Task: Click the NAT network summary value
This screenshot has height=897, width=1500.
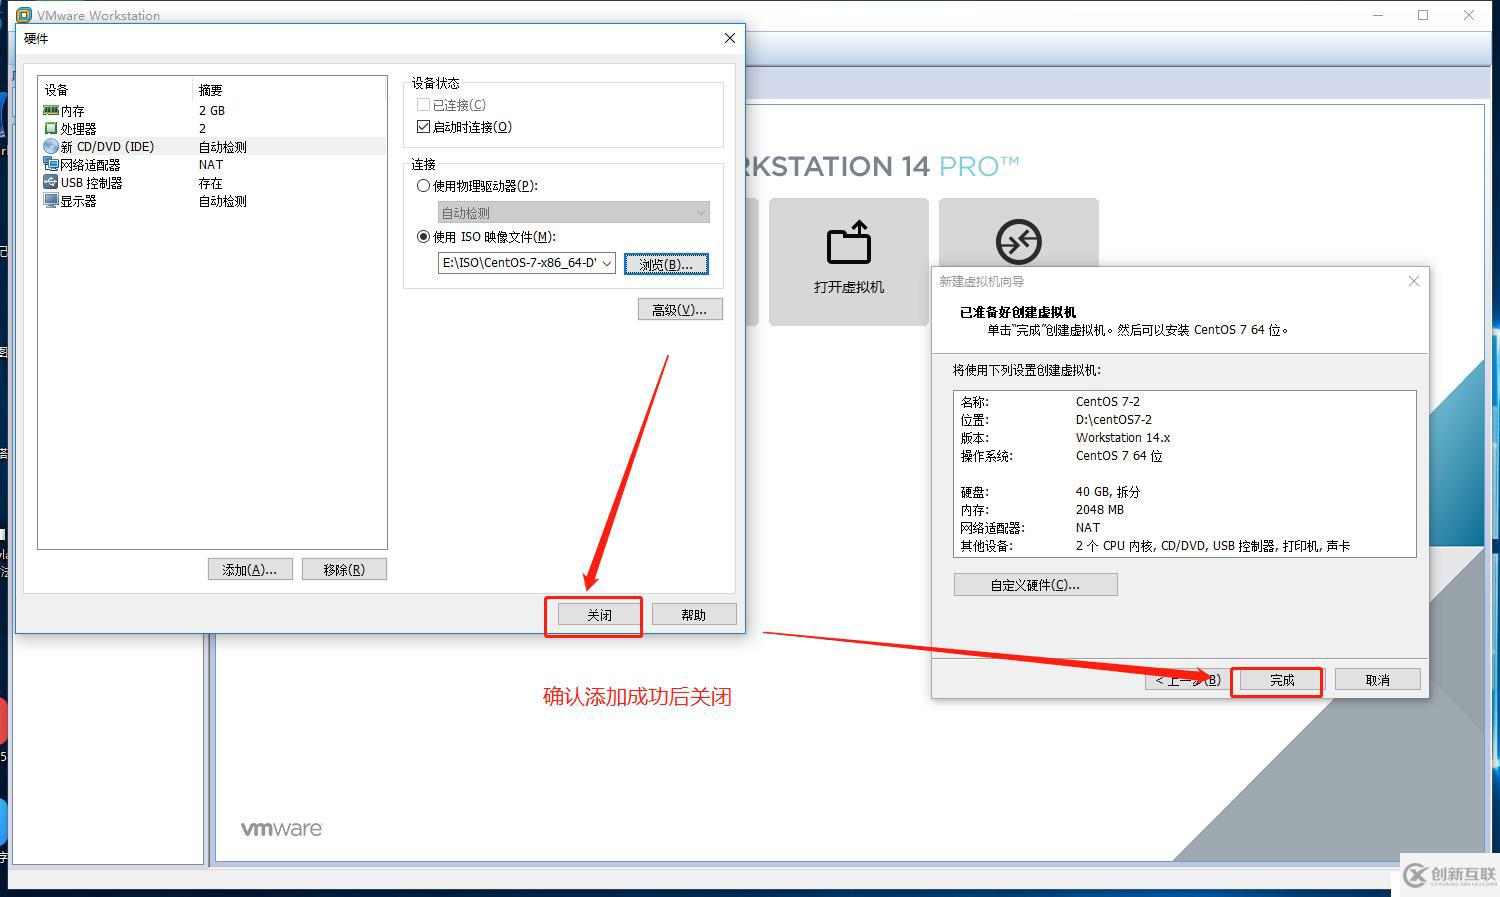Action: click(211, 165)
